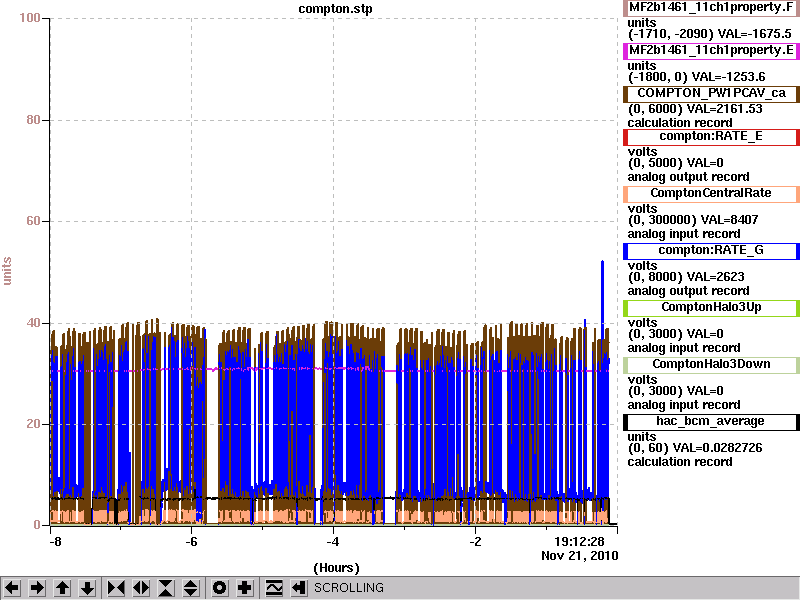Pan the graph down with down arrow
The width and height of the screenshot is (800, 600).
tap(87, 588)
